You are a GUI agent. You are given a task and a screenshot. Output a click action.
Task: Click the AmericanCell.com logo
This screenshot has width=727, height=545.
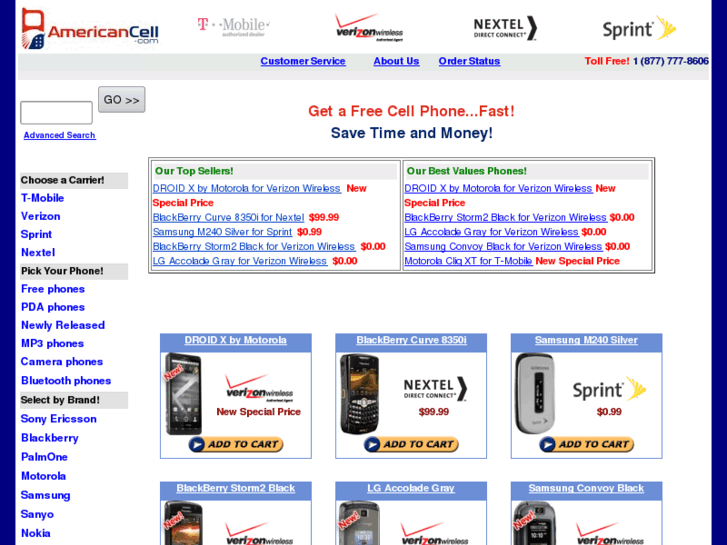tap(89, 29)
